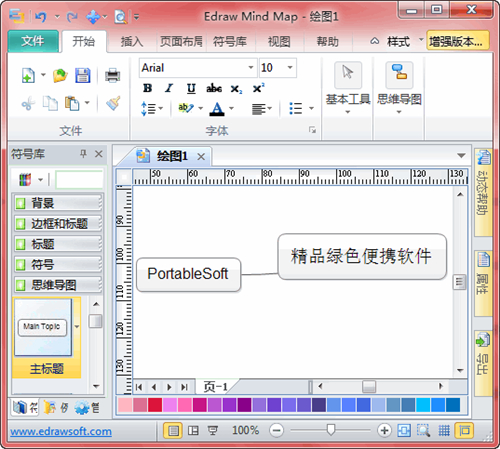Click the zoom region magnifier icon
This screenshot has height=449, width=500.
(423, 430)
